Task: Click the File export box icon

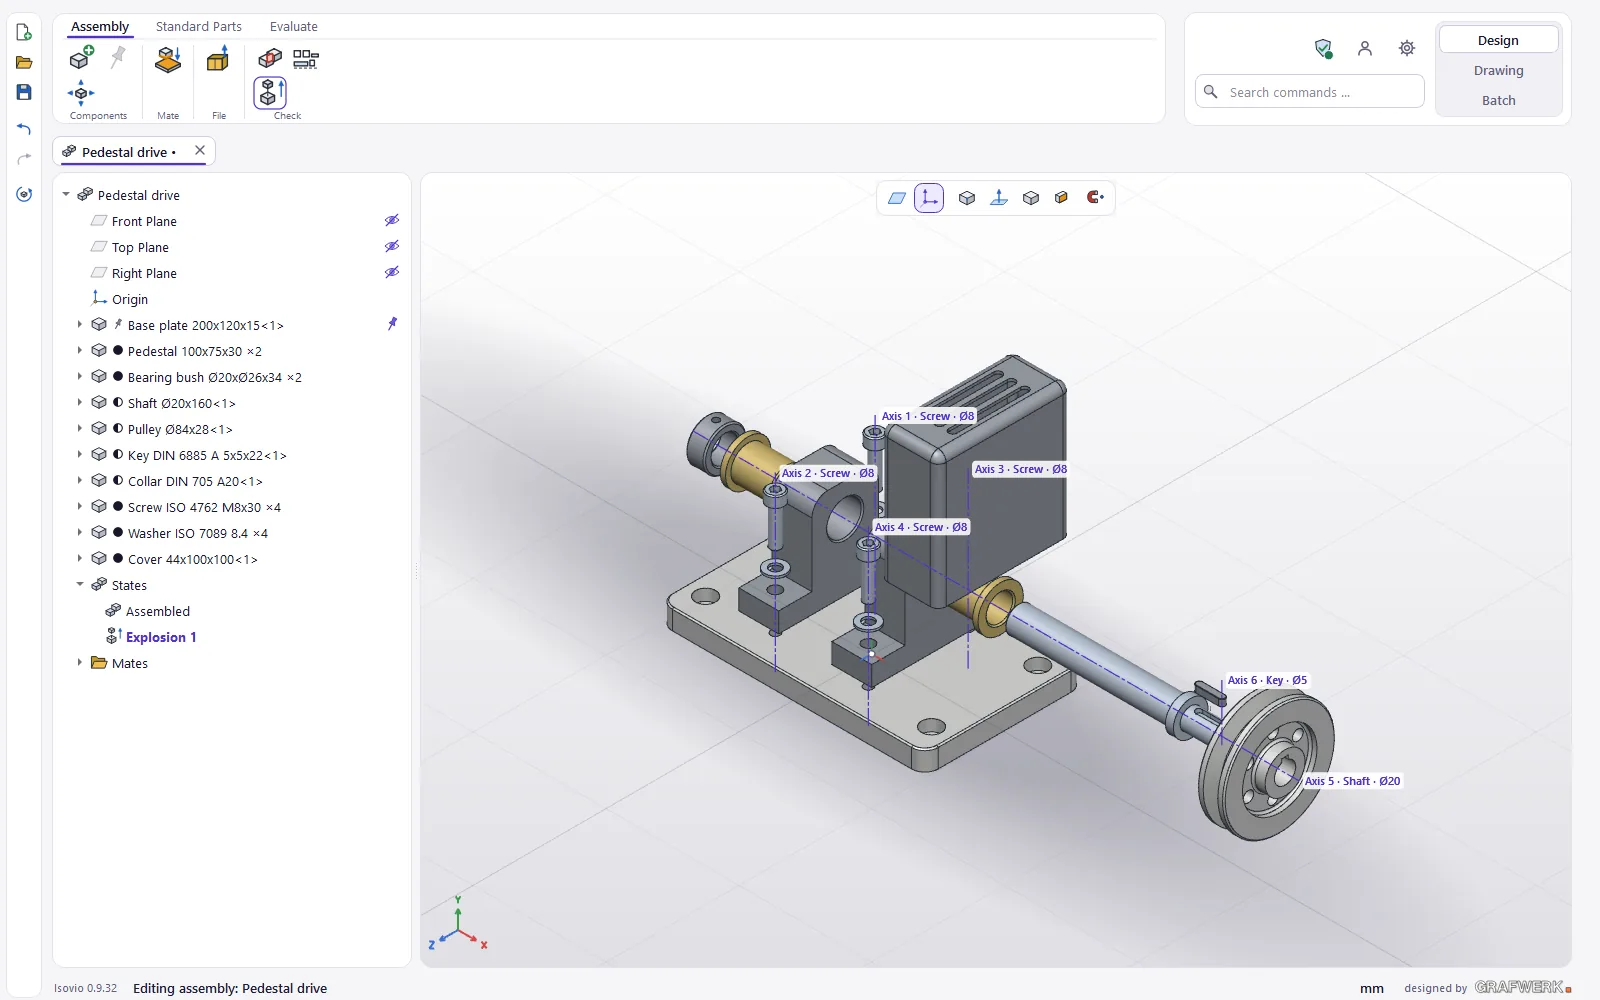Action: (218, 60)
